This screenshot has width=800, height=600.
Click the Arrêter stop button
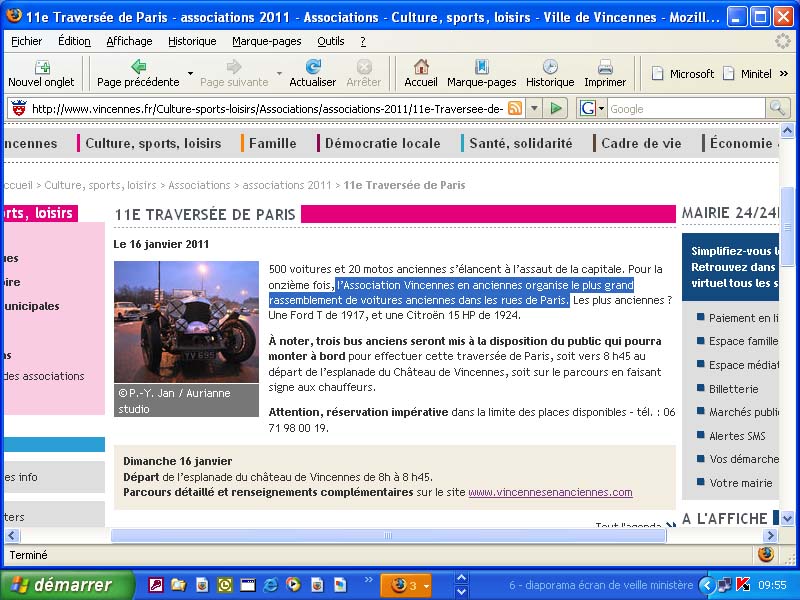(364, 73)
